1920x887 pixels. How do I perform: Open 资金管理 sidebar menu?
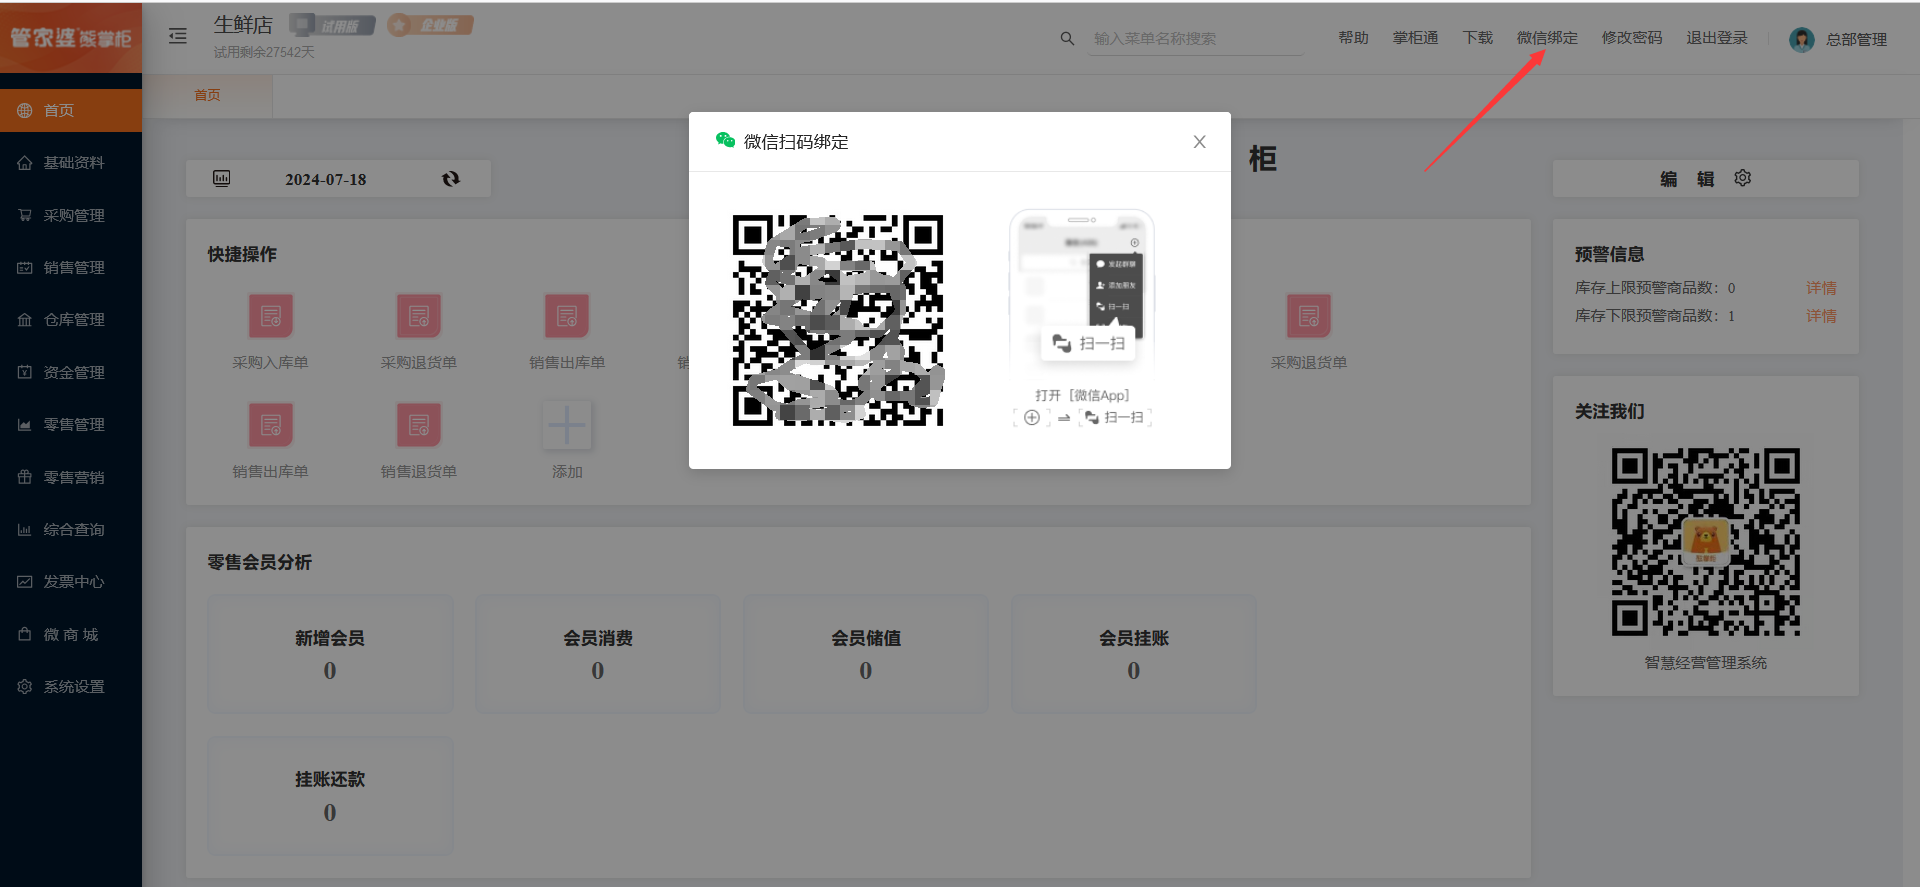(x=71, y=372)
